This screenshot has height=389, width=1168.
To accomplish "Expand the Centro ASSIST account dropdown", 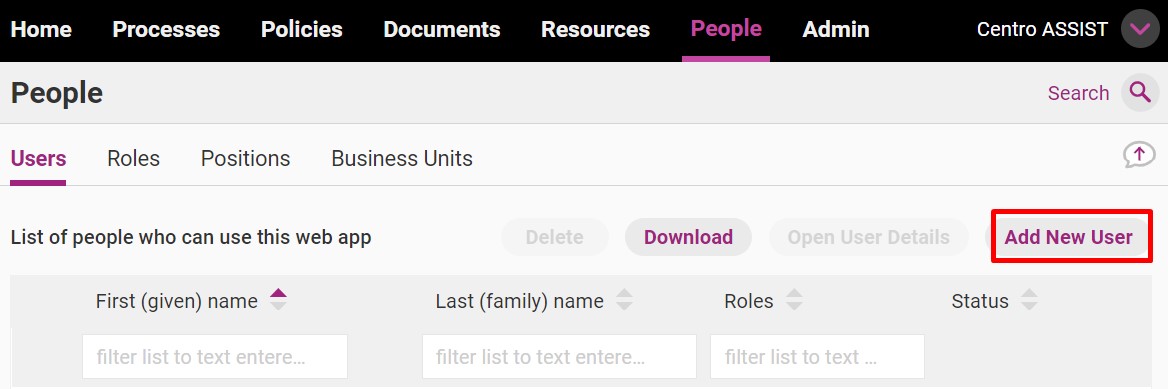I will pyautogui.click(x=1140, y=29).
